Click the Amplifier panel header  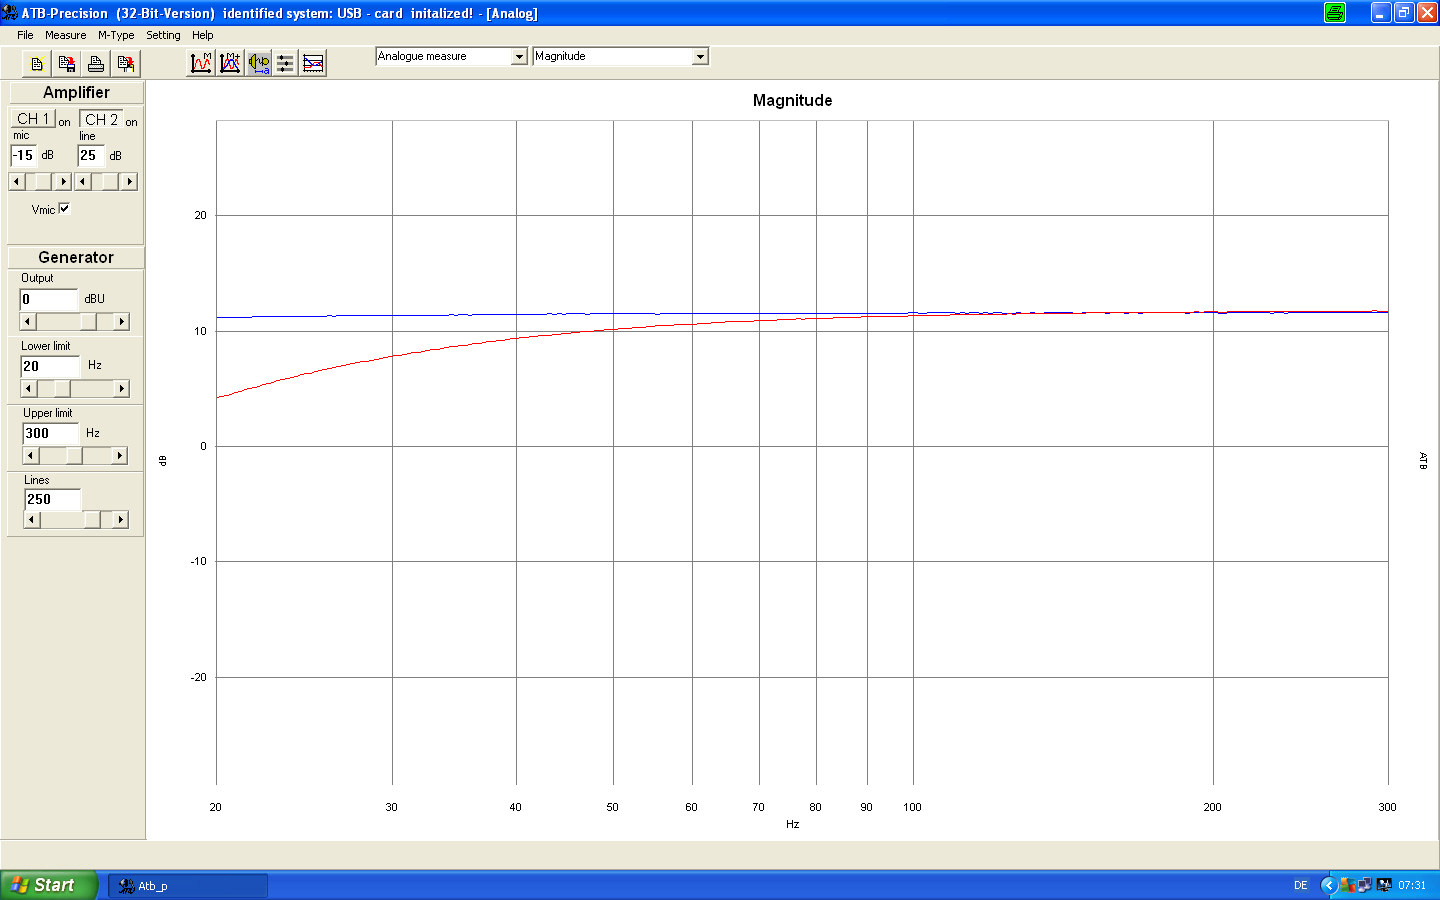pos(76,92)
